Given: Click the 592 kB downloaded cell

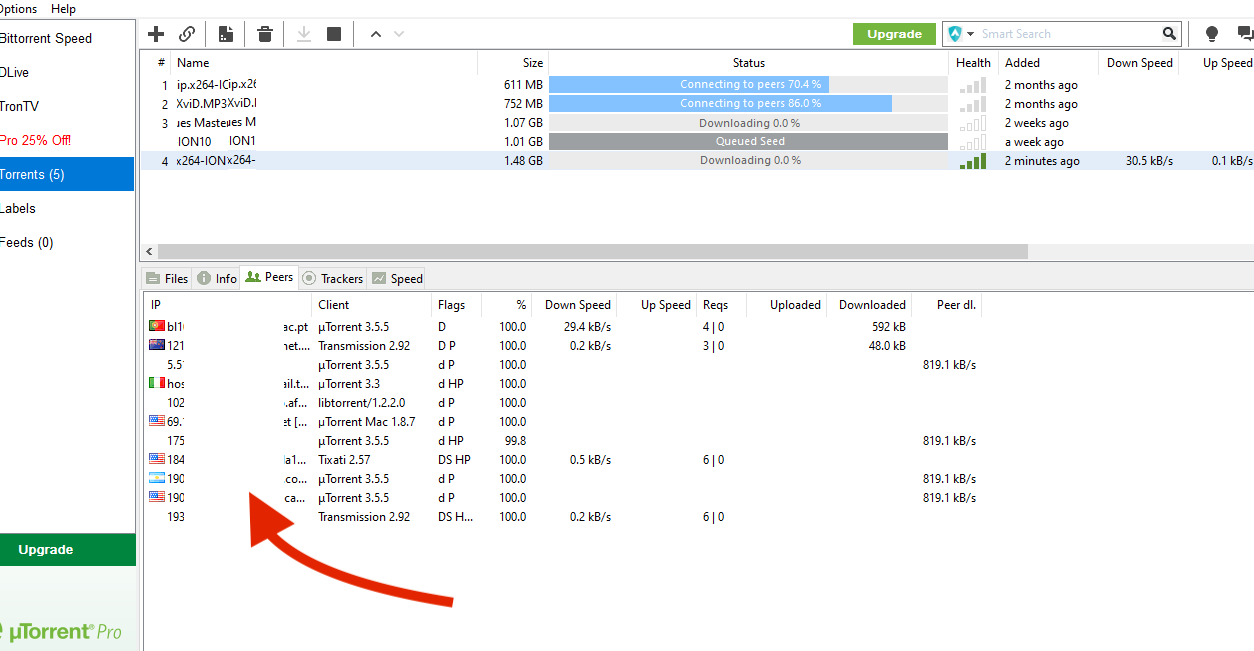Looking at the screenshot, I should click(x=888, y=327).
